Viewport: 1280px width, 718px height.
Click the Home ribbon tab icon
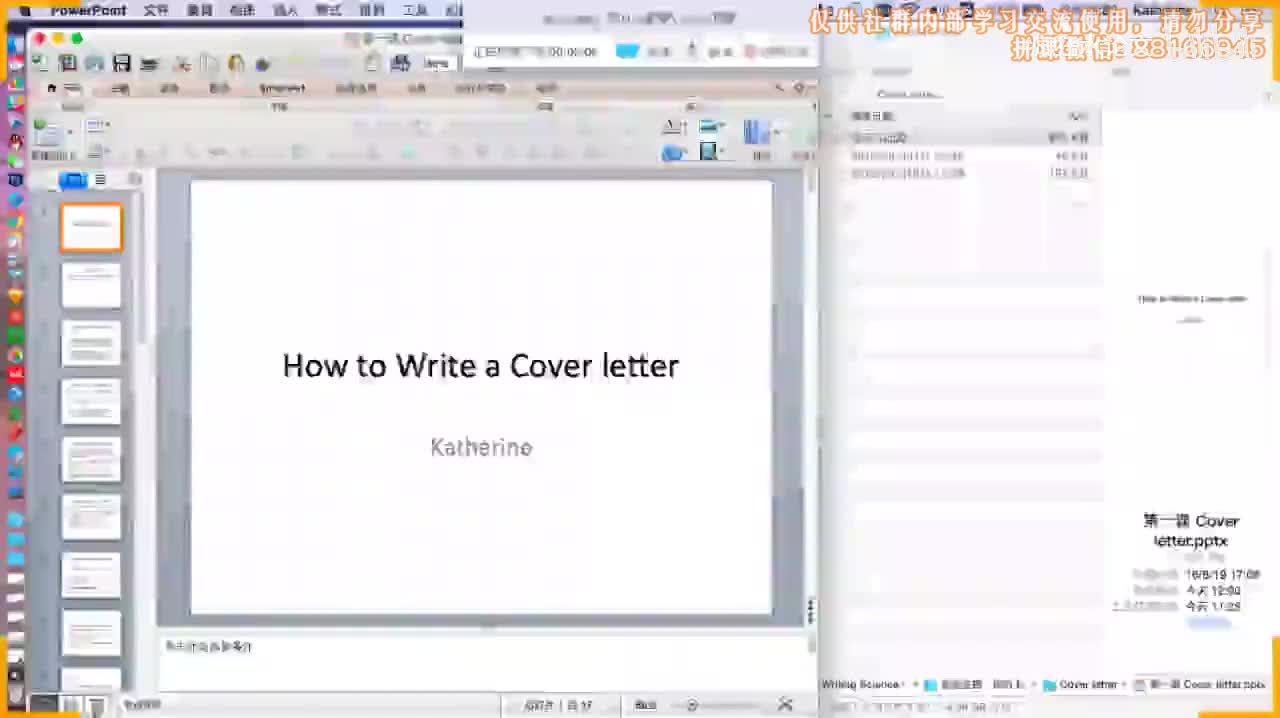pyautogui.click(x=52, y=88)
